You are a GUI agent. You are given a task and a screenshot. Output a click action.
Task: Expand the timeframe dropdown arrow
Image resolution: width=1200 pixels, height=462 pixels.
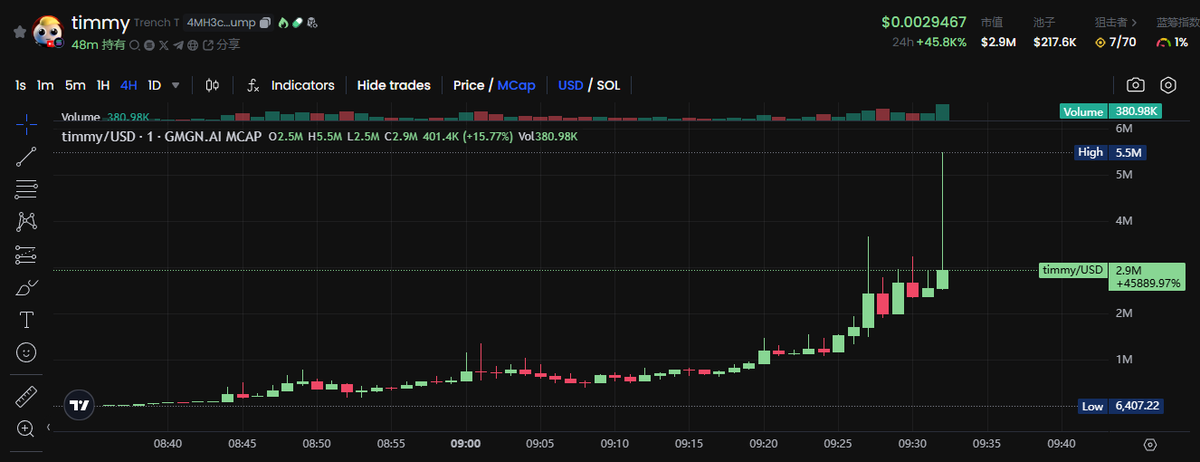(x=176, y=85)
